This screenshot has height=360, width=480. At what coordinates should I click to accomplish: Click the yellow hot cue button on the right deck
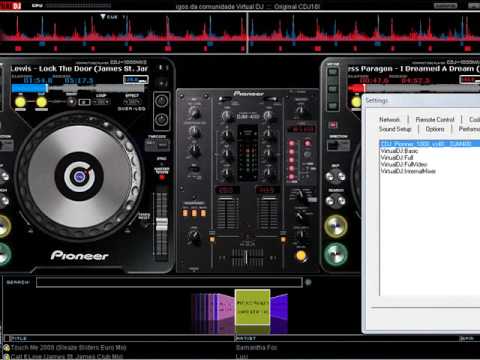356,102
